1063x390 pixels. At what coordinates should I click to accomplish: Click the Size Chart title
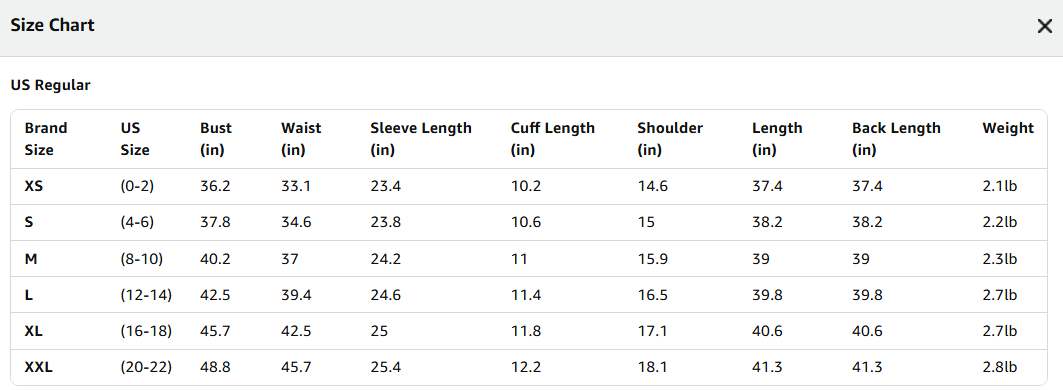pyautogui.click(x=52, y=26)
